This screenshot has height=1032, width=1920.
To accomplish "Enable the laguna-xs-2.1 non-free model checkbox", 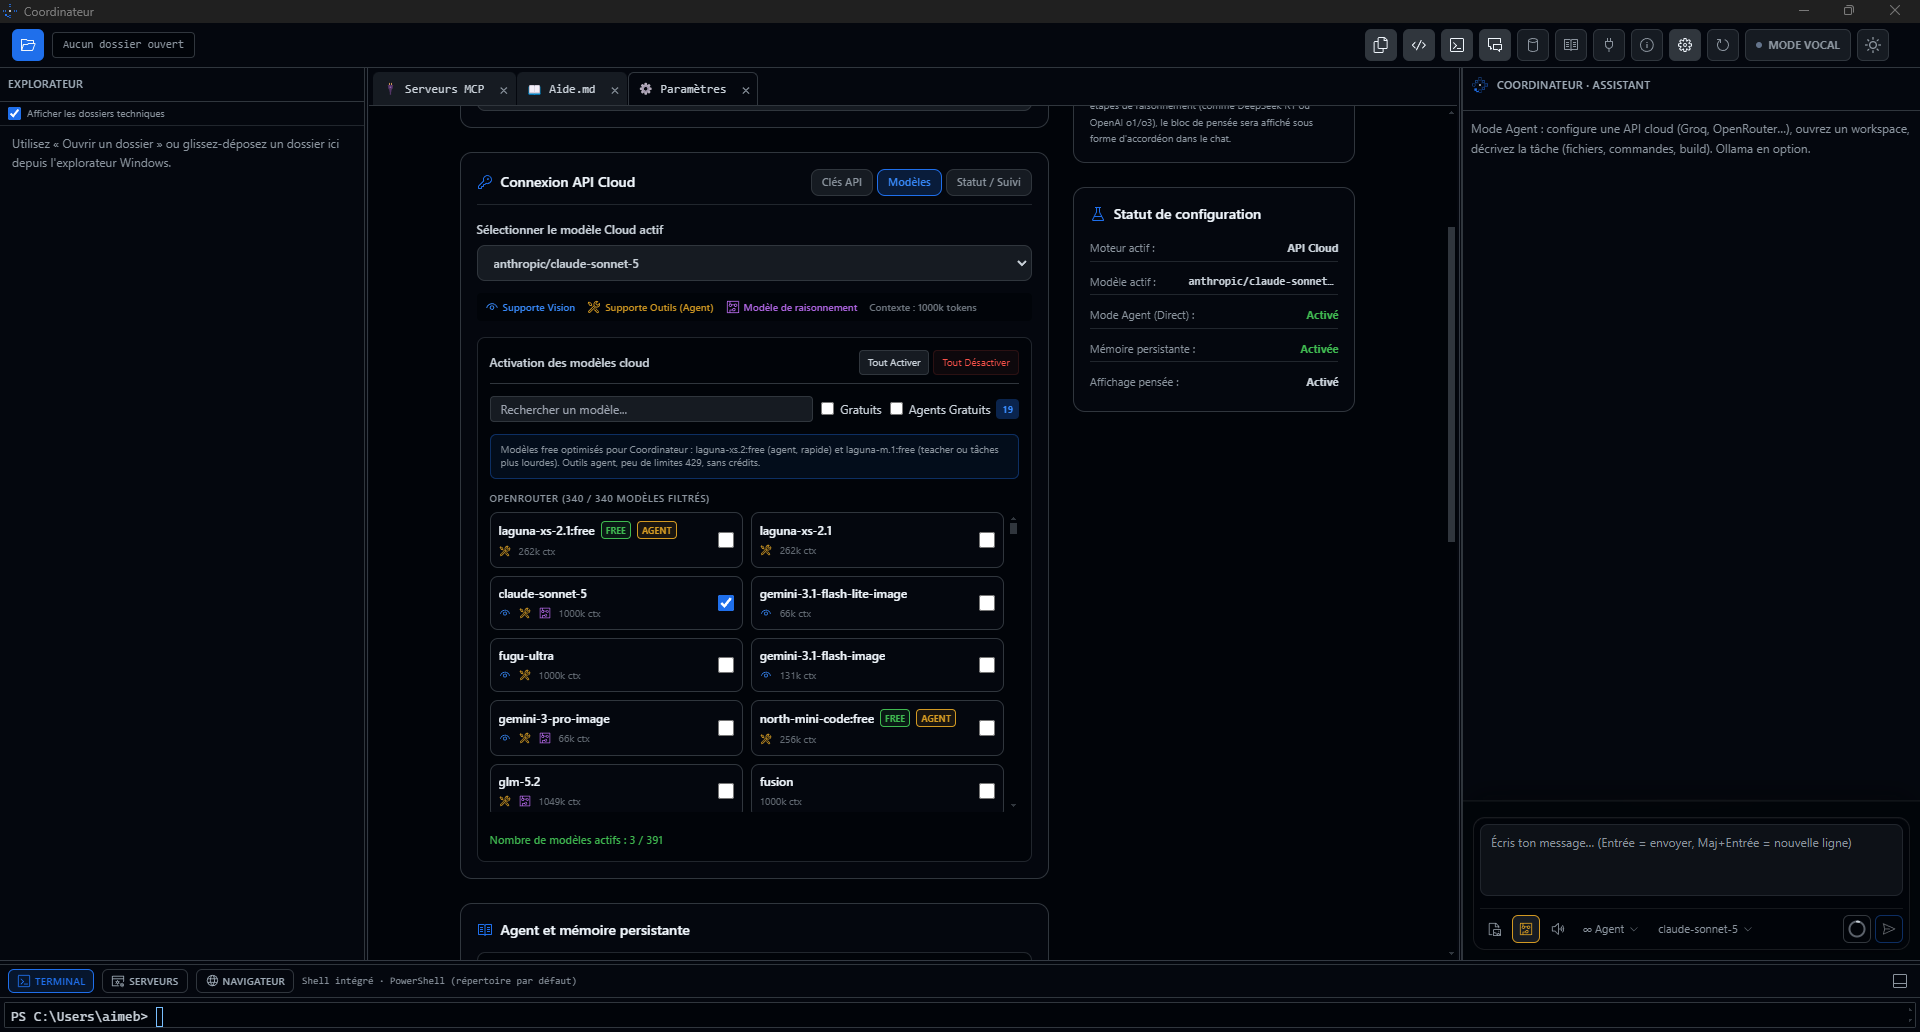I will 987,540.
